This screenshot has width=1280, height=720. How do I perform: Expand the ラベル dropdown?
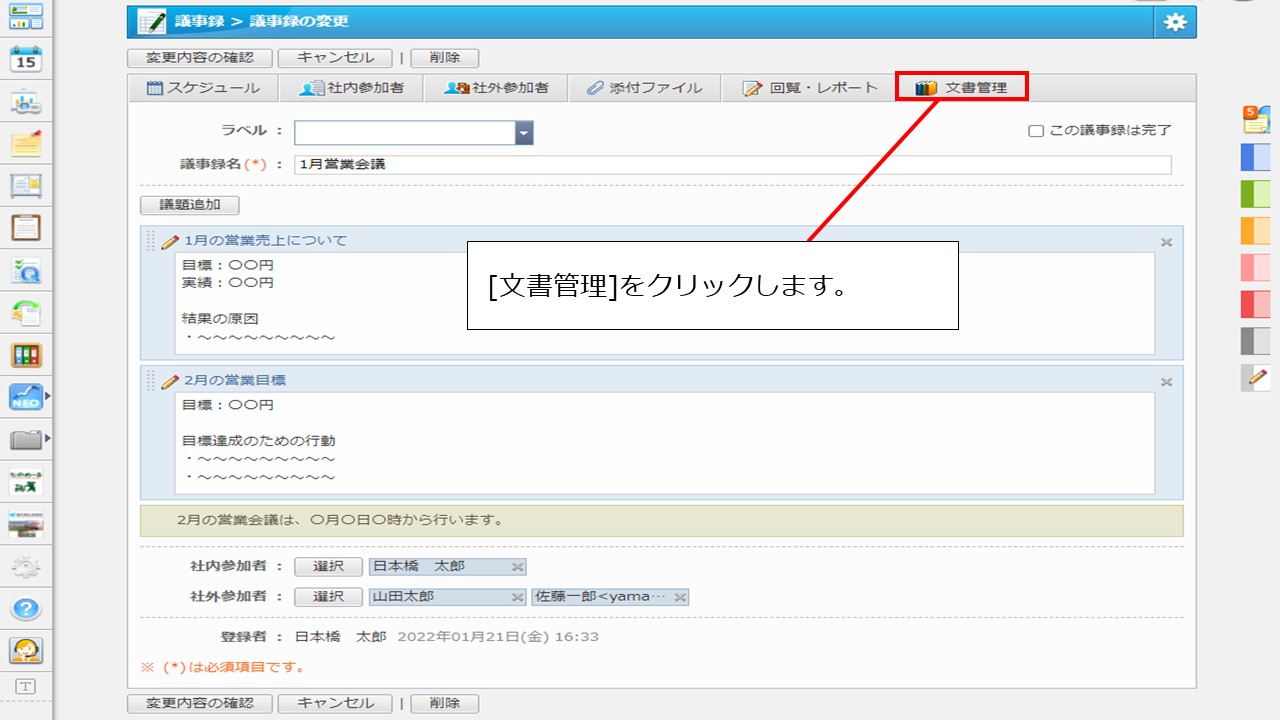(524, 133)
